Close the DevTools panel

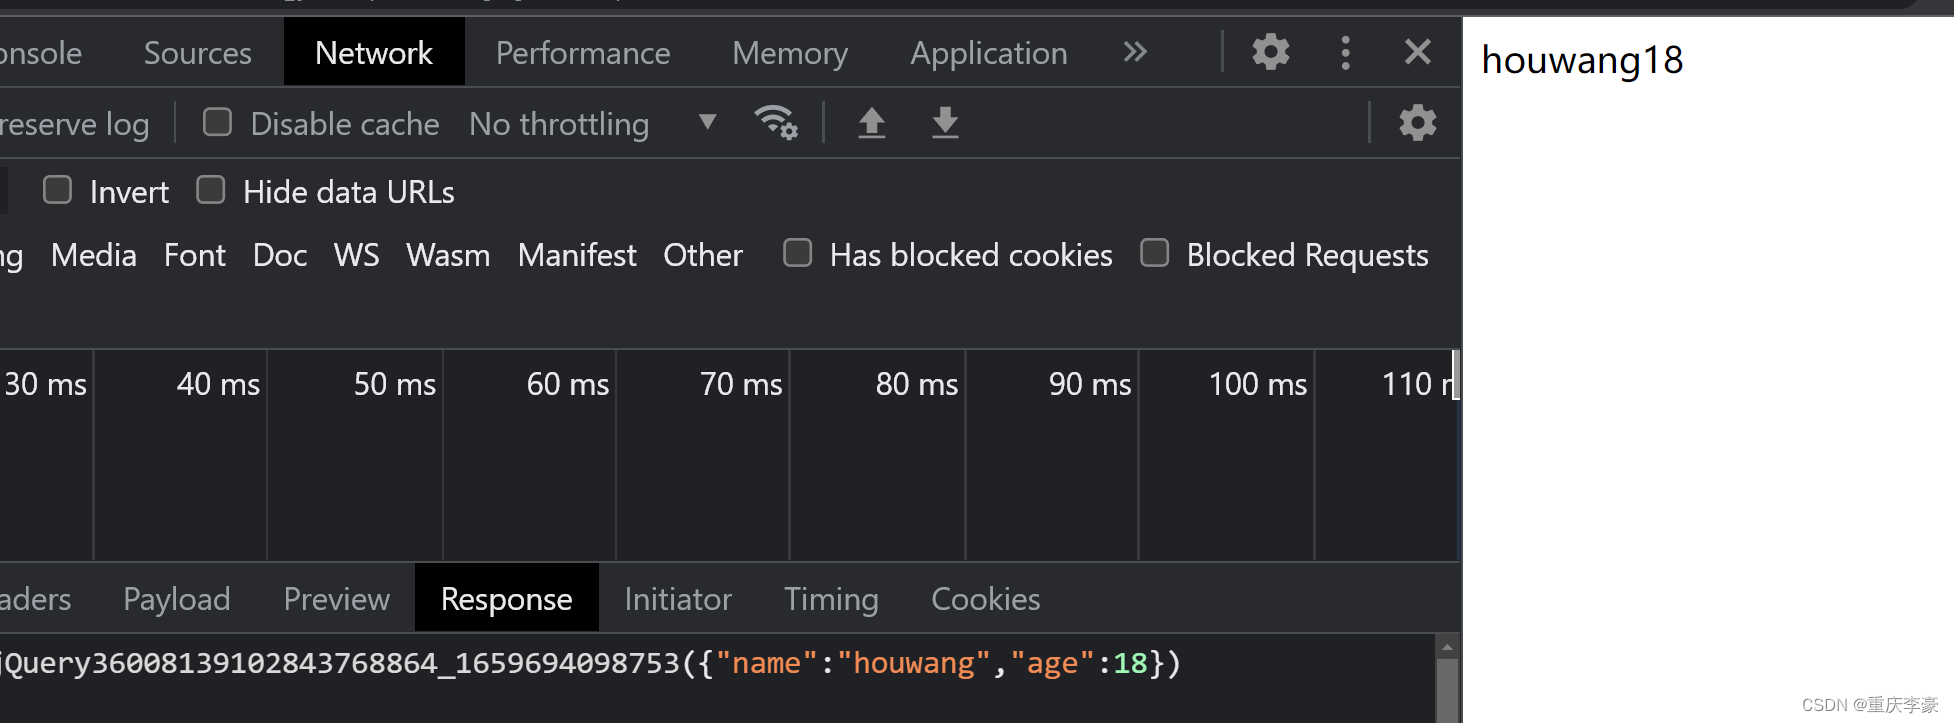[1418, 52]
